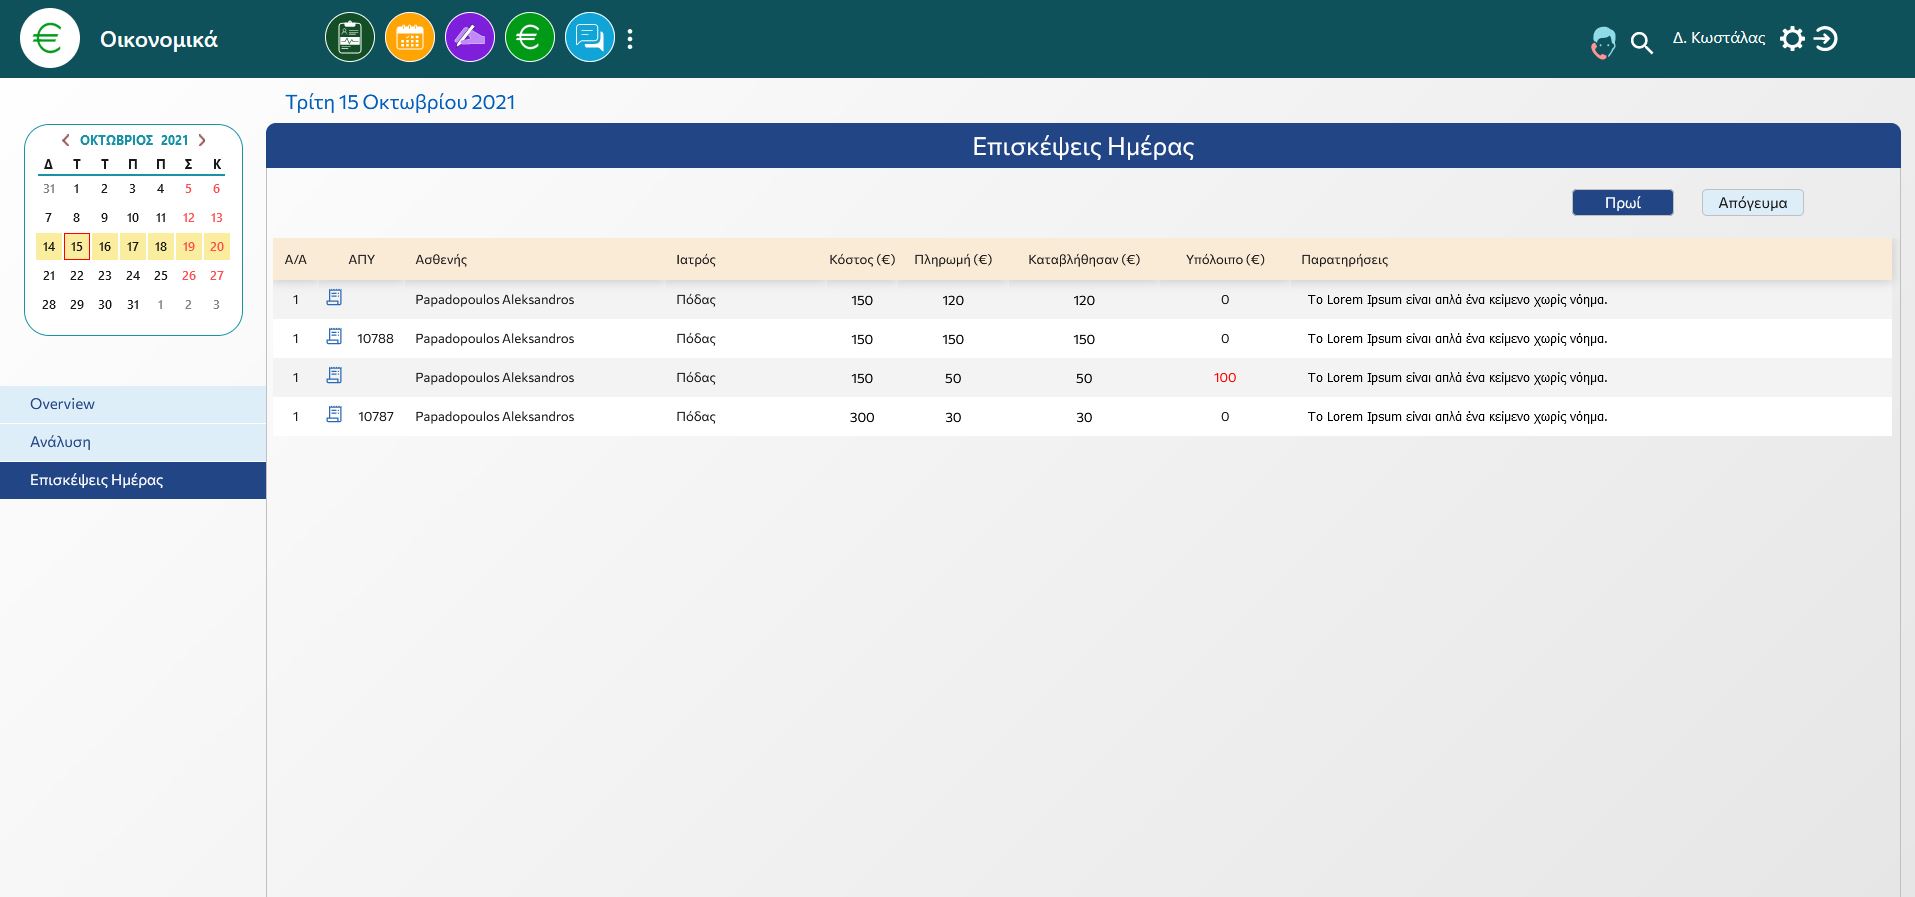This screenshot has width=1915, height=897.
Task: Go to next month in calendar
Action: click(x=202, y=141)
